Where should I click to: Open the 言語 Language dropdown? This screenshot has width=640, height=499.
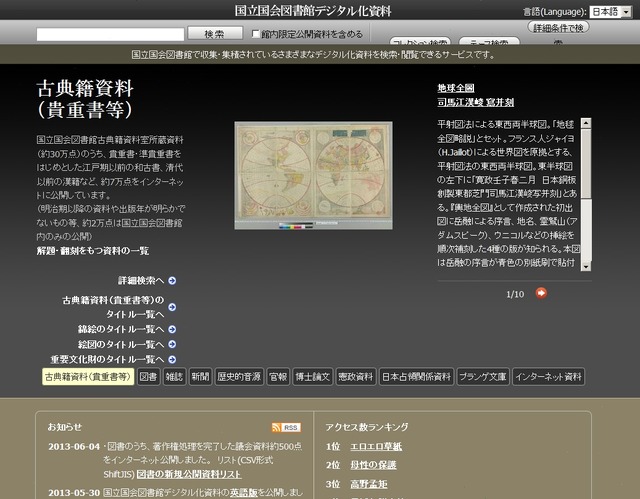610,12
